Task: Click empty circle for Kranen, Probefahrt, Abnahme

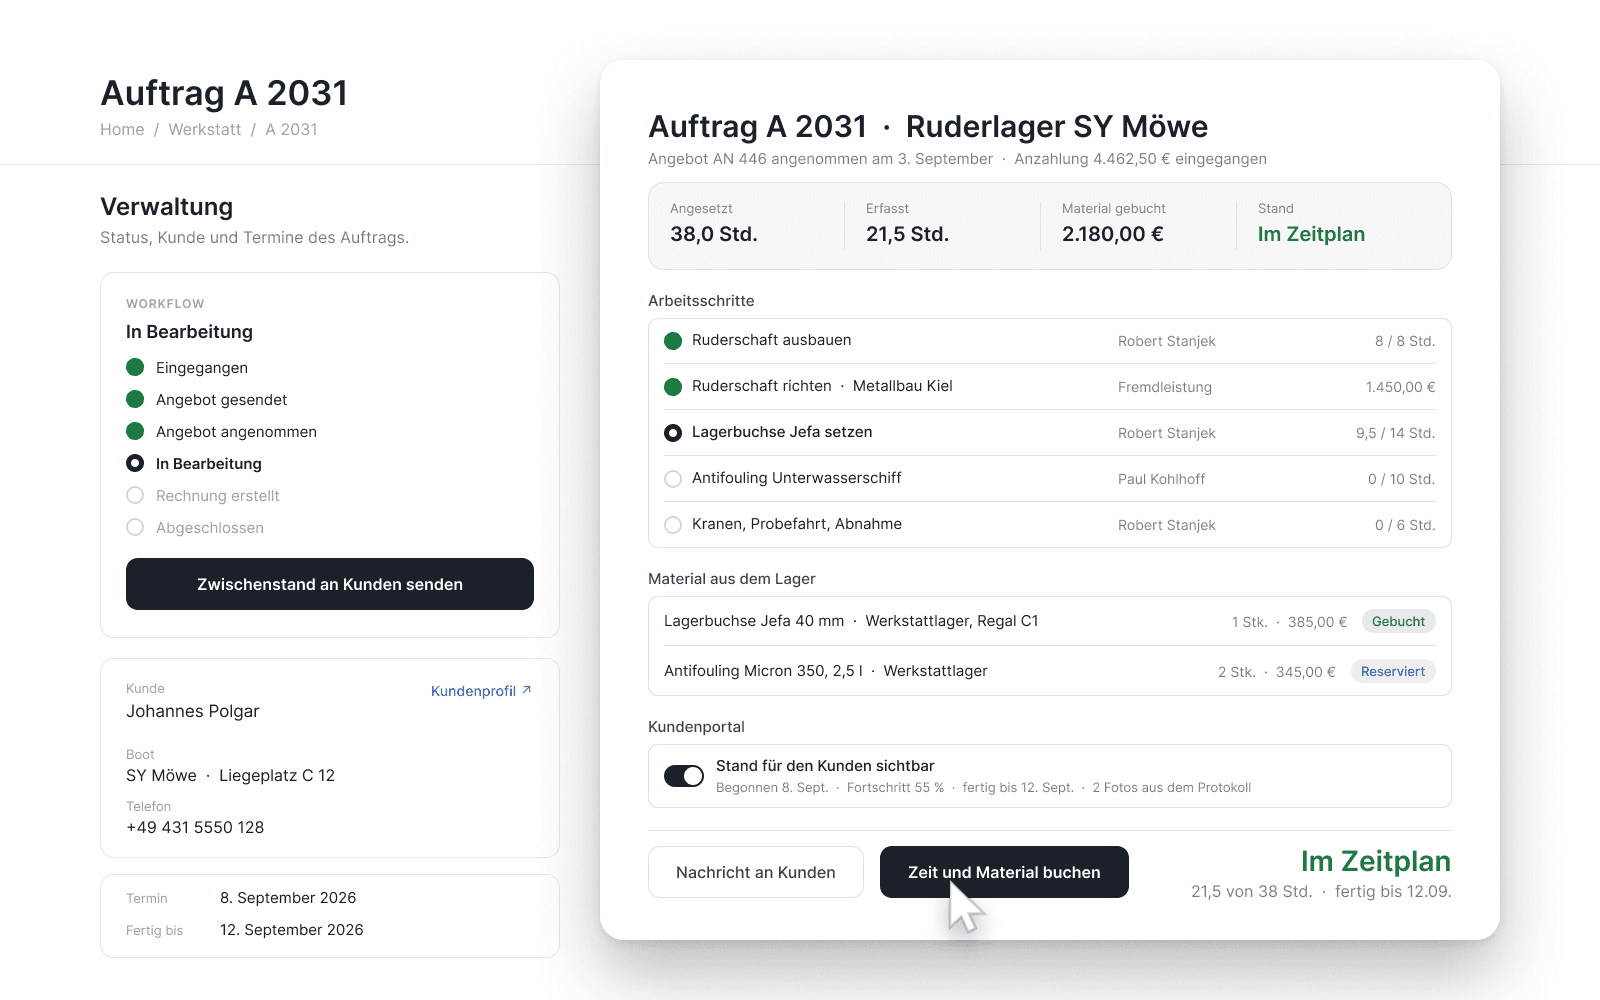Action: (x=673, y=525)
